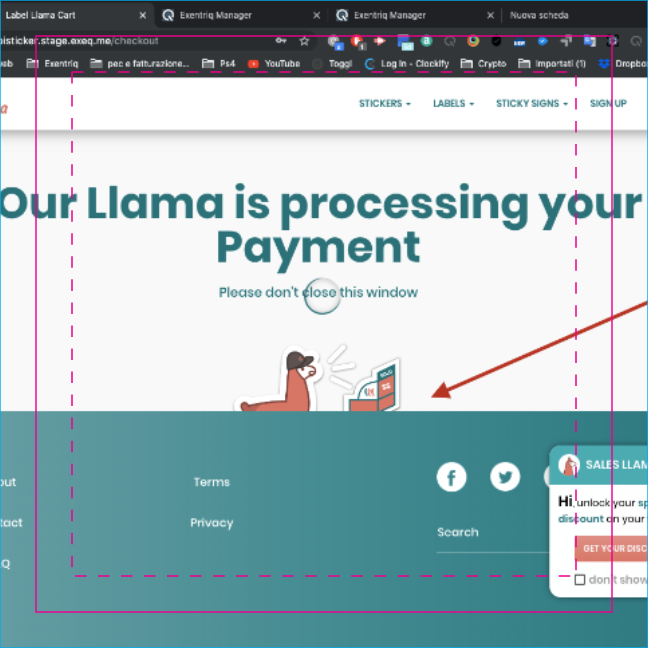
Task: Tick the "don't show" checkbox
Action: 580,579
